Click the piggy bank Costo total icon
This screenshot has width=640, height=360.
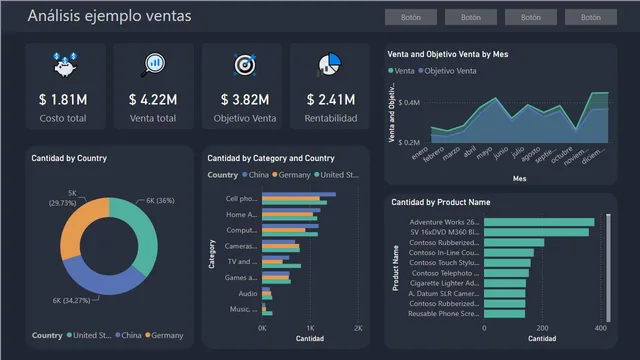click(x=65, y=64)
